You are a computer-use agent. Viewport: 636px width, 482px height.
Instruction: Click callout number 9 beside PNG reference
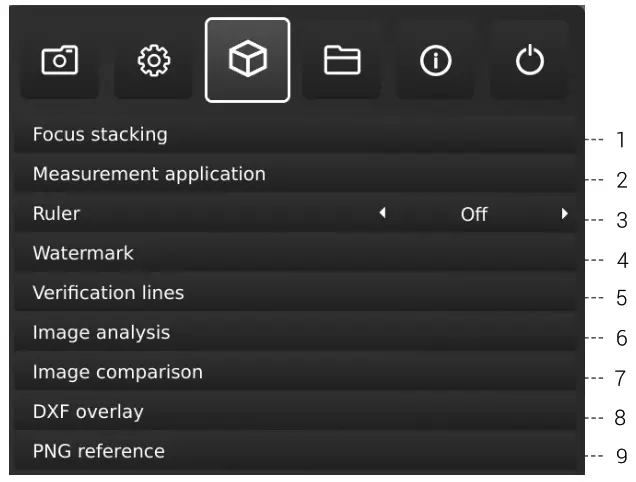[x=620, y=457]
